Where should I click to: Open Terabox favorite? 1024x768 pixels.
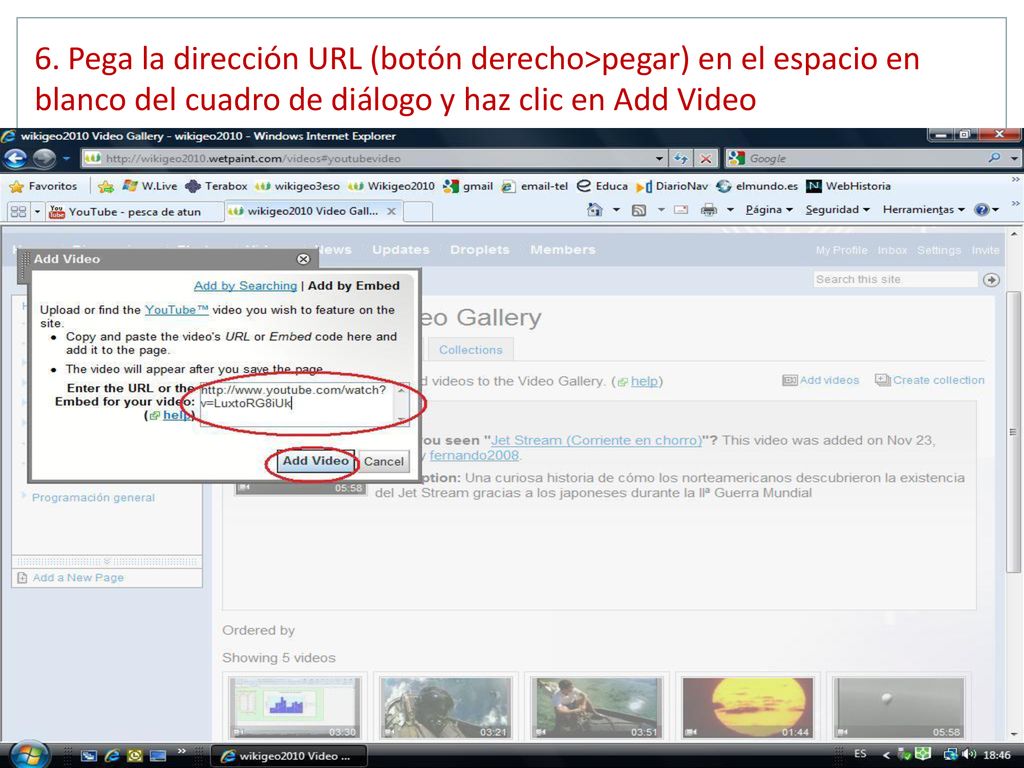point(216,186)
